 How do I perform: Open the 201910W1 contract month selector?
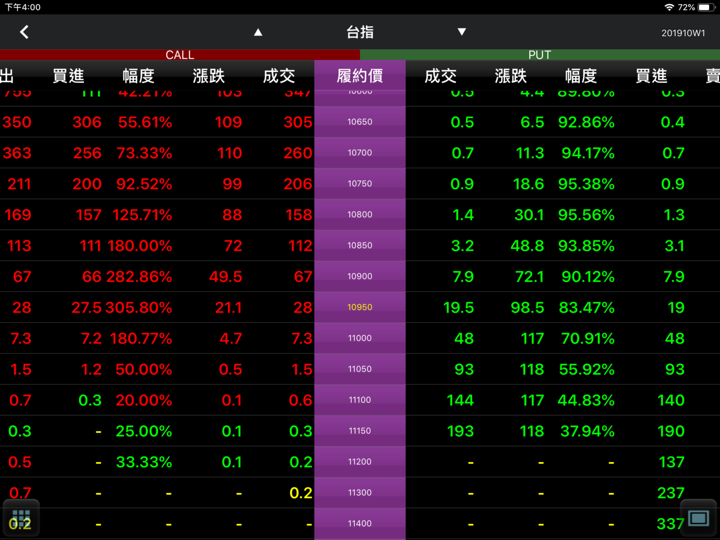683,33
